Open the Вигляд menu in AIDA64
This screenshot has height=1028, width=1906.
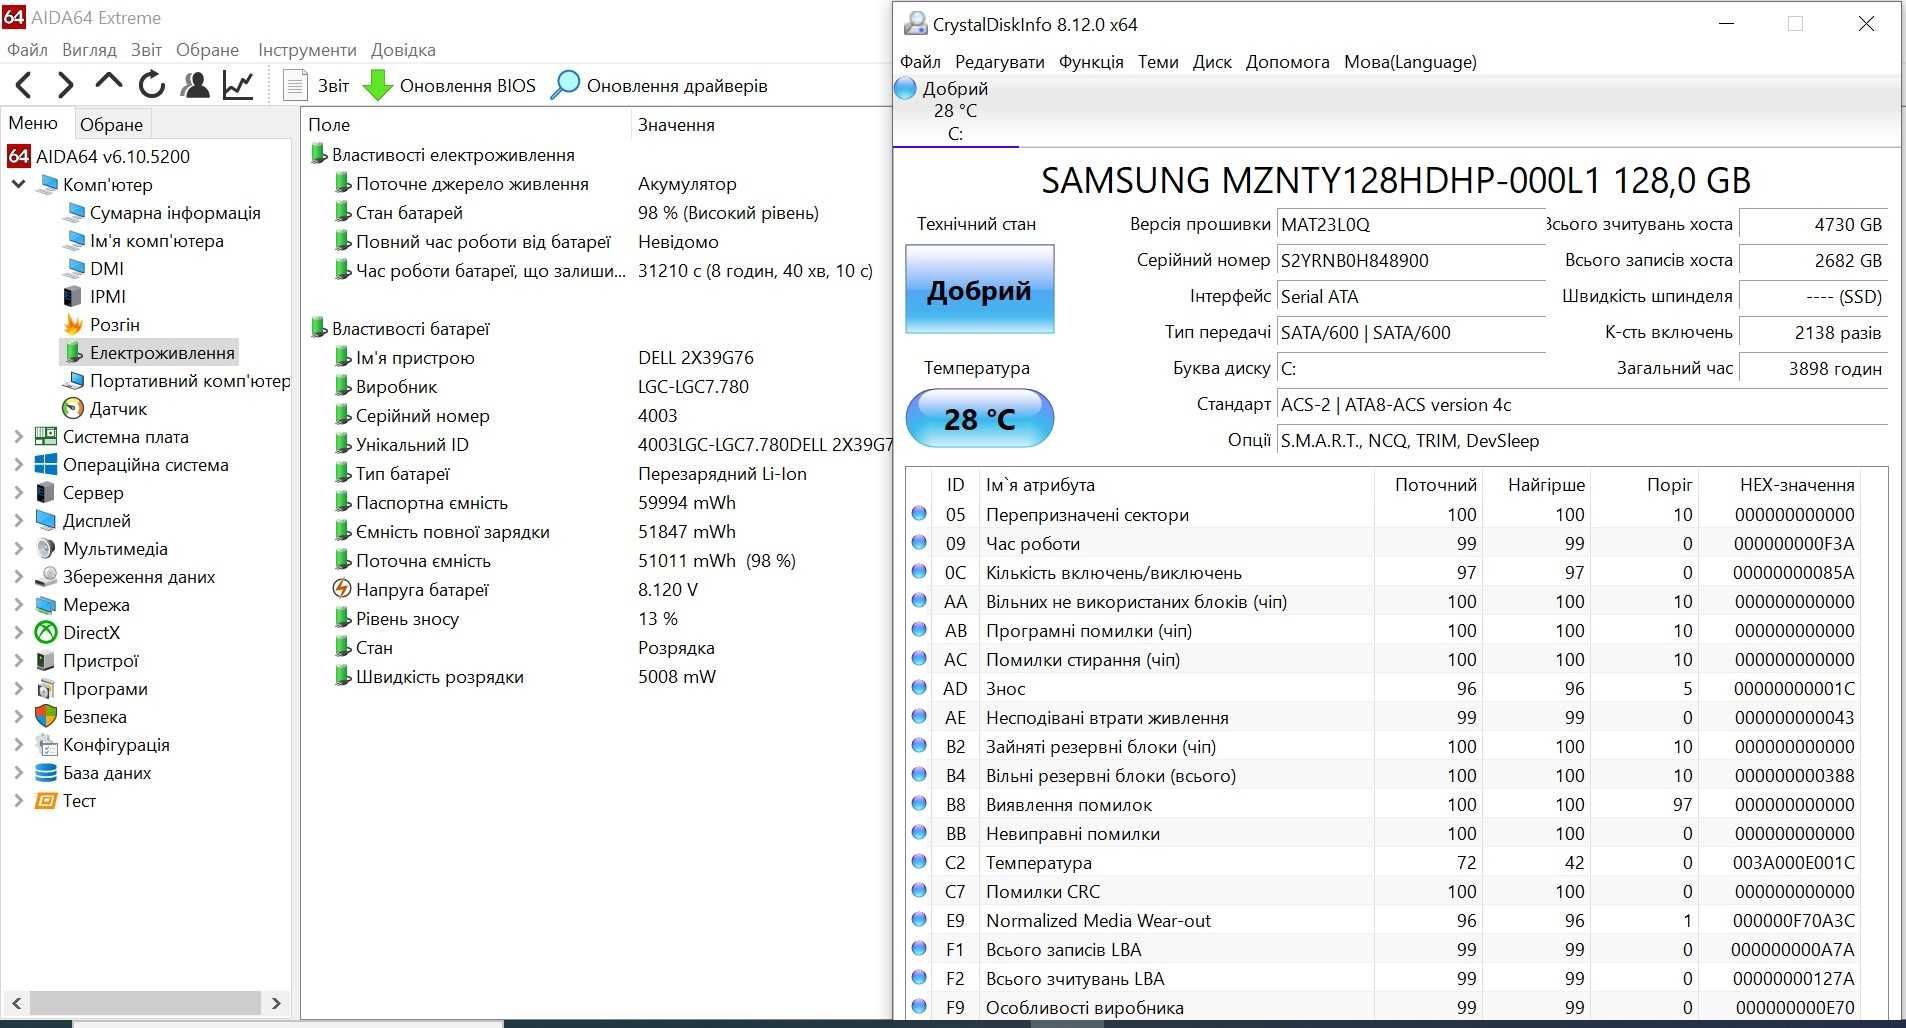tap(89, 49)
